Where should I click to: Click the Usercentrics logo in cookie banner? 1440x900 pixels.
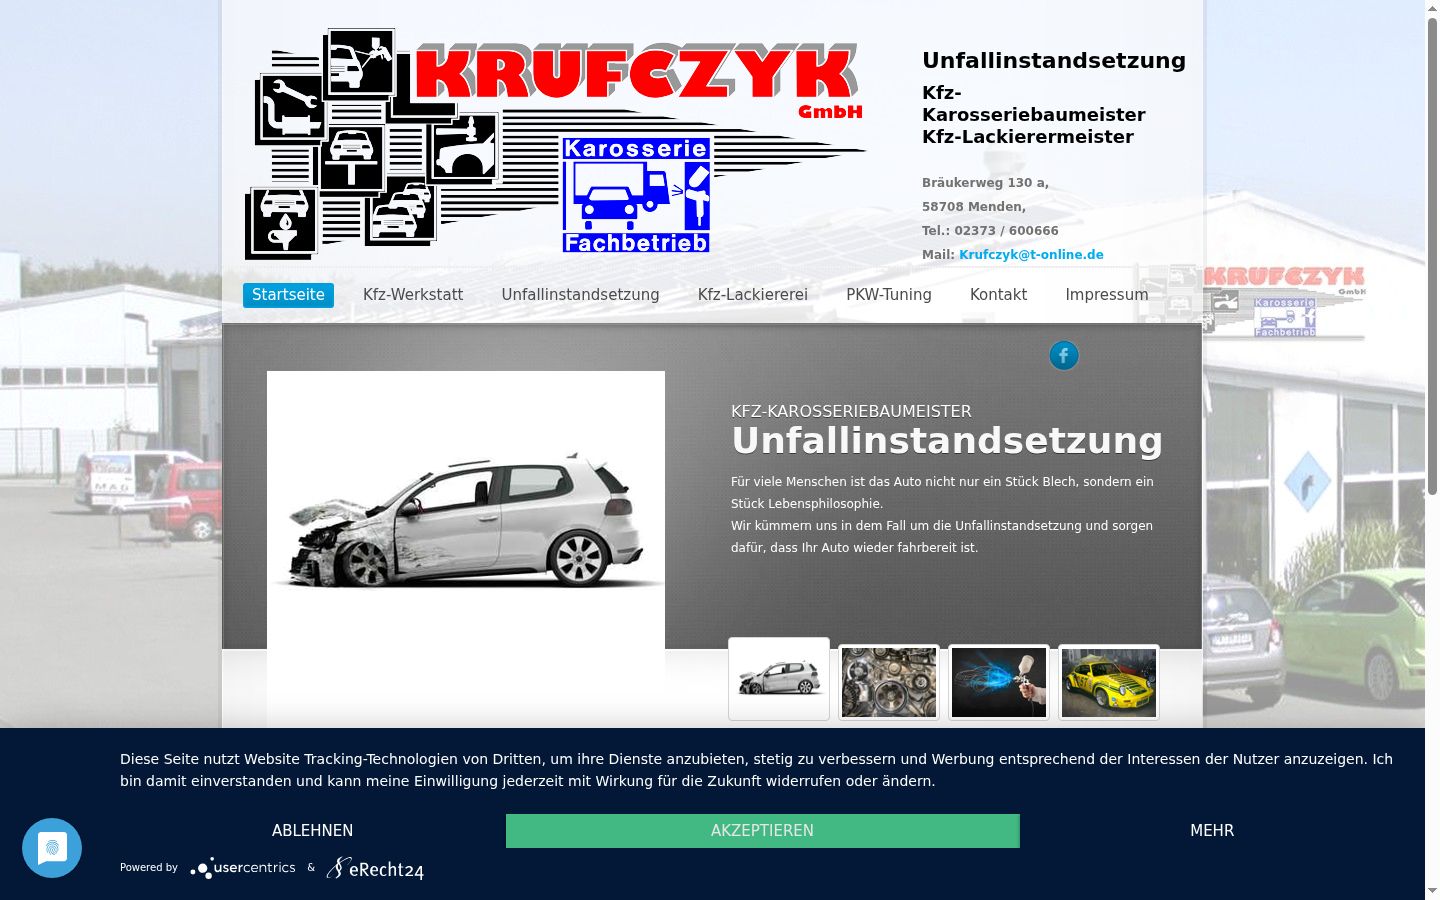tap(243, 868)
